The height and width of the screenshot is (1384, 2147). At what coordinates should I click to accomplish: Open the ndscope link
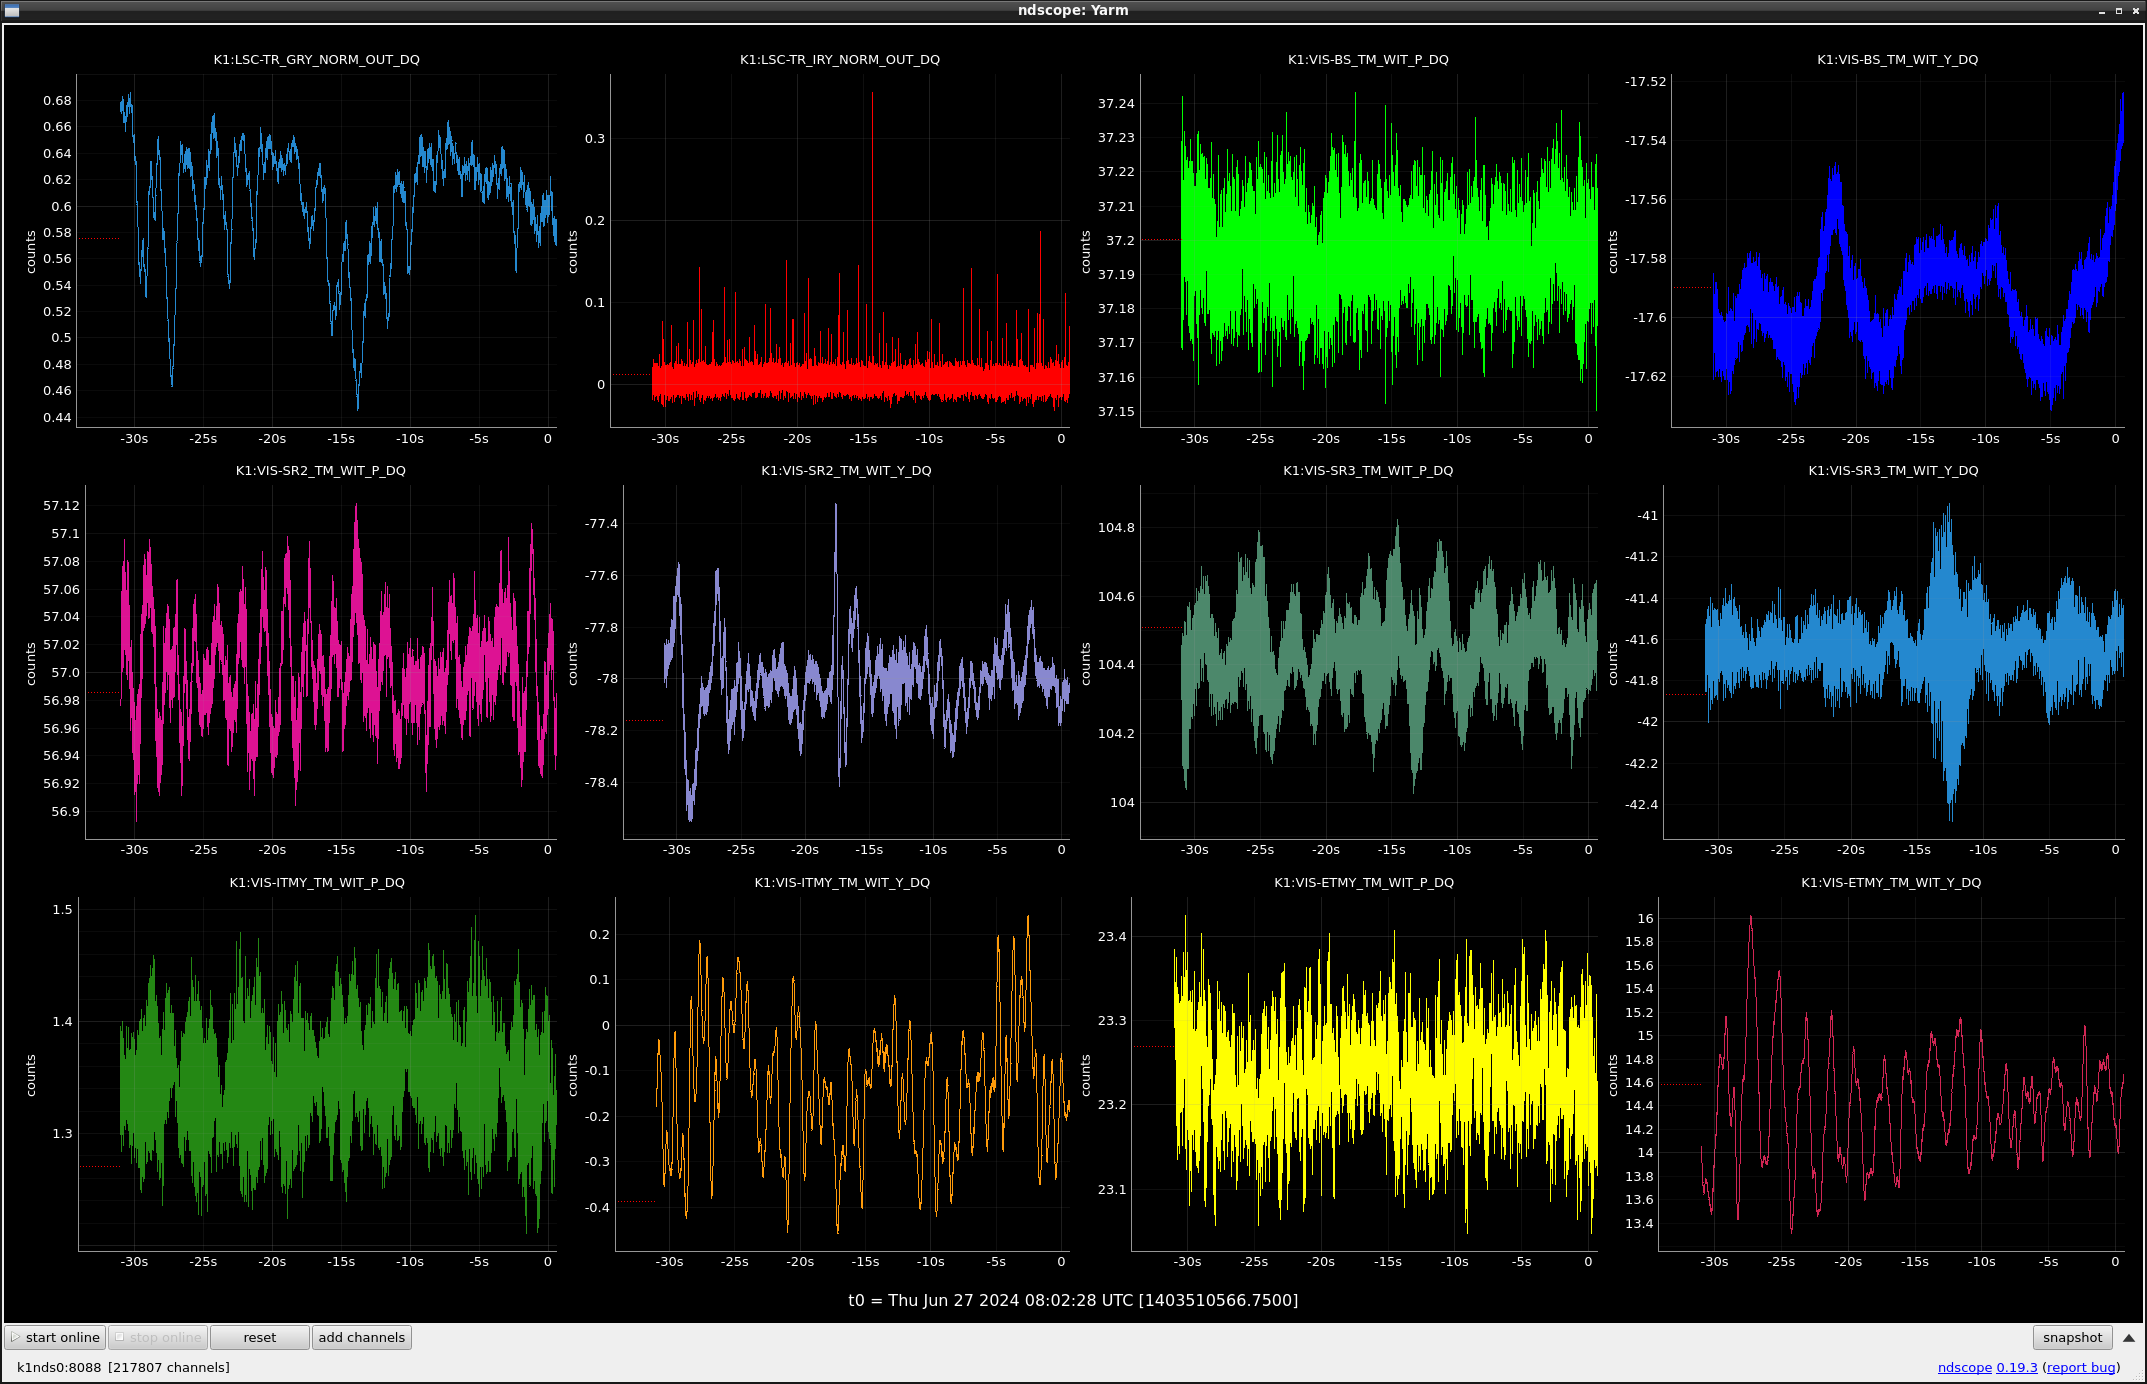click(x=1964, y=1367)
